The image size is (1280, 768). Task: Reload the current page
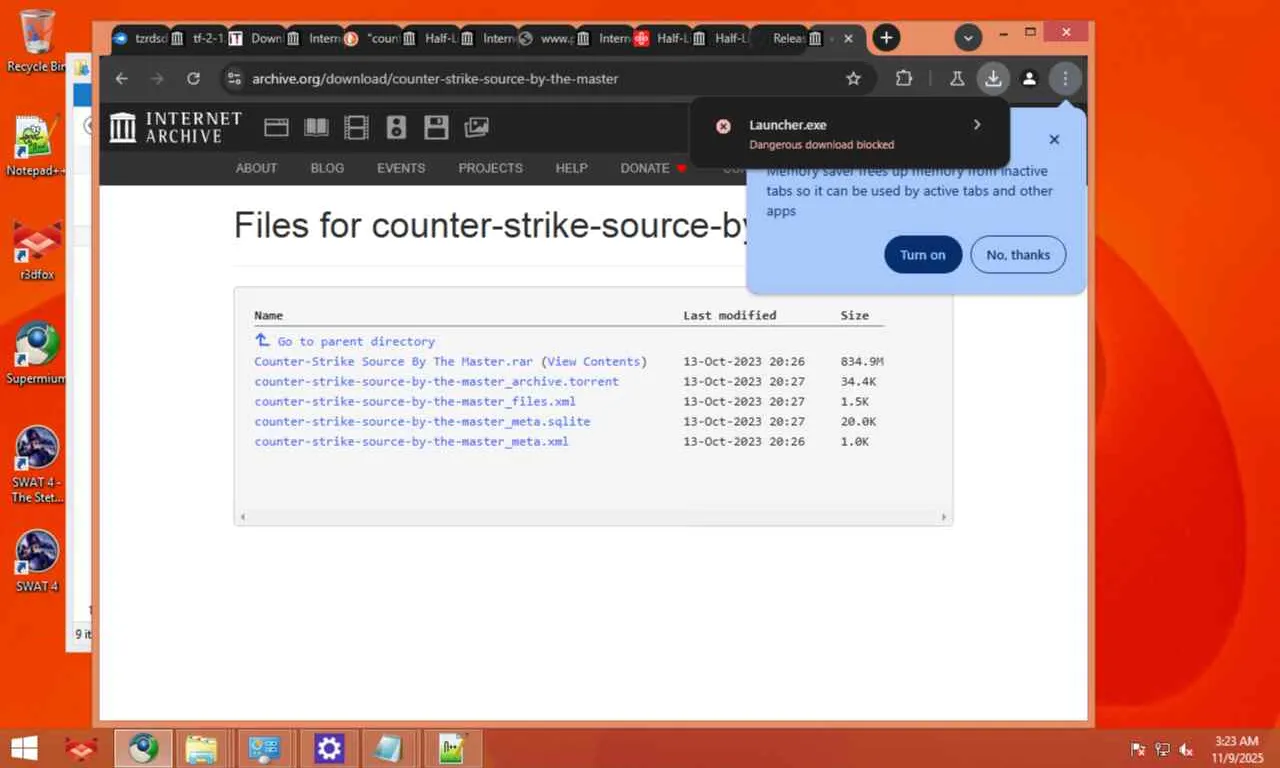[194, 78]
